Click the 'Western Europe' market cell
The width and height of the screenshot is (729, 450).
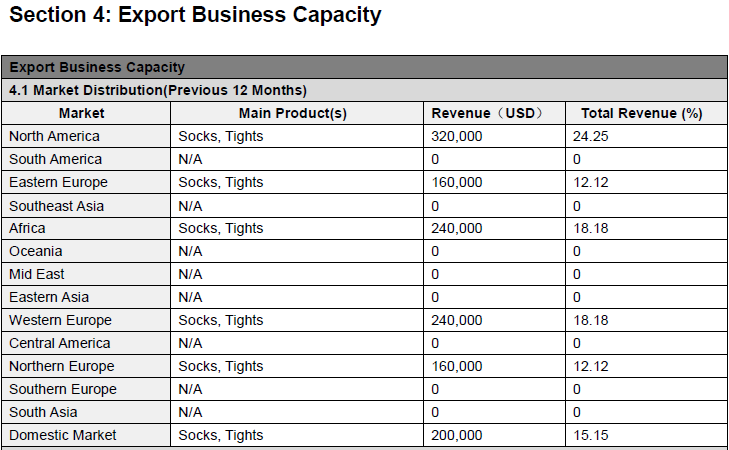[x=60, y=320]
